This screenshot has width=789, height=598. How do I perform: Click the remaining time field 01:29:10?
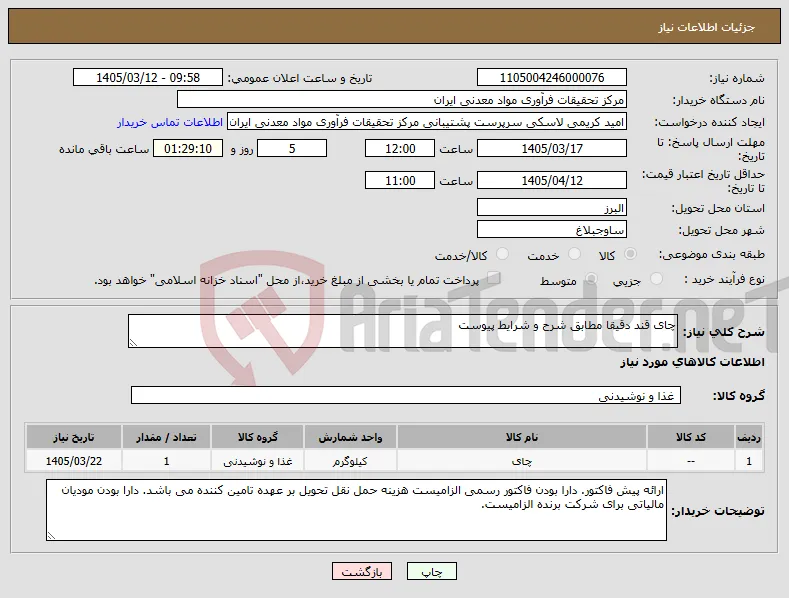pos(188,148)
